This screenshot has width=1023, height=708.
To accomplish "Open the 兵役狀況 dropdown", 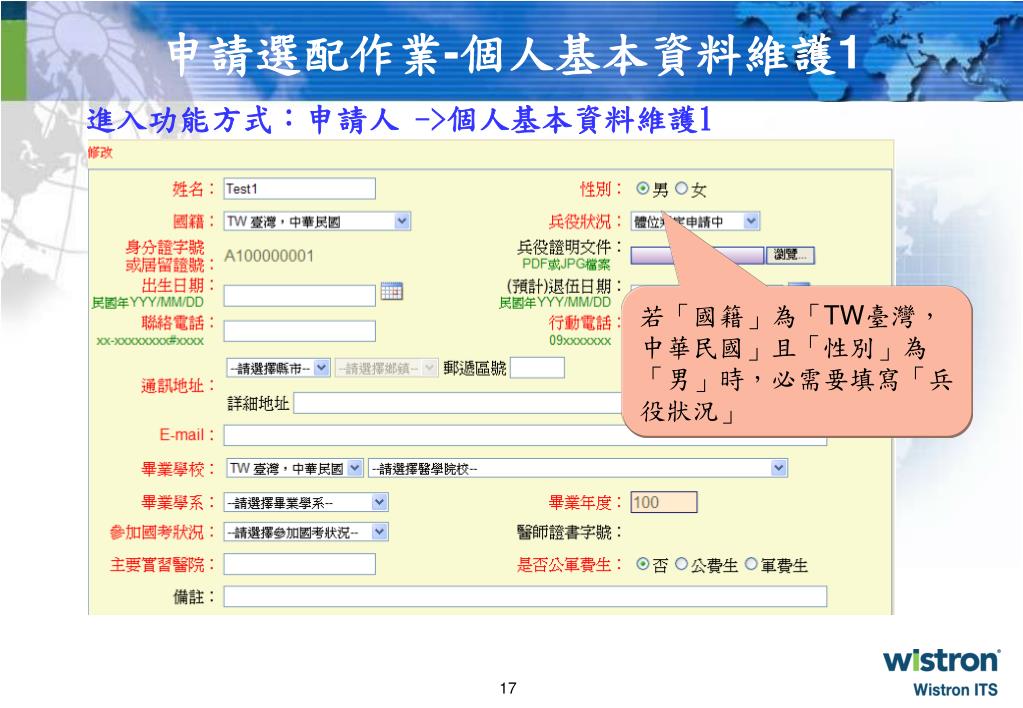I will pyautogui.click(x=695, y=221).
